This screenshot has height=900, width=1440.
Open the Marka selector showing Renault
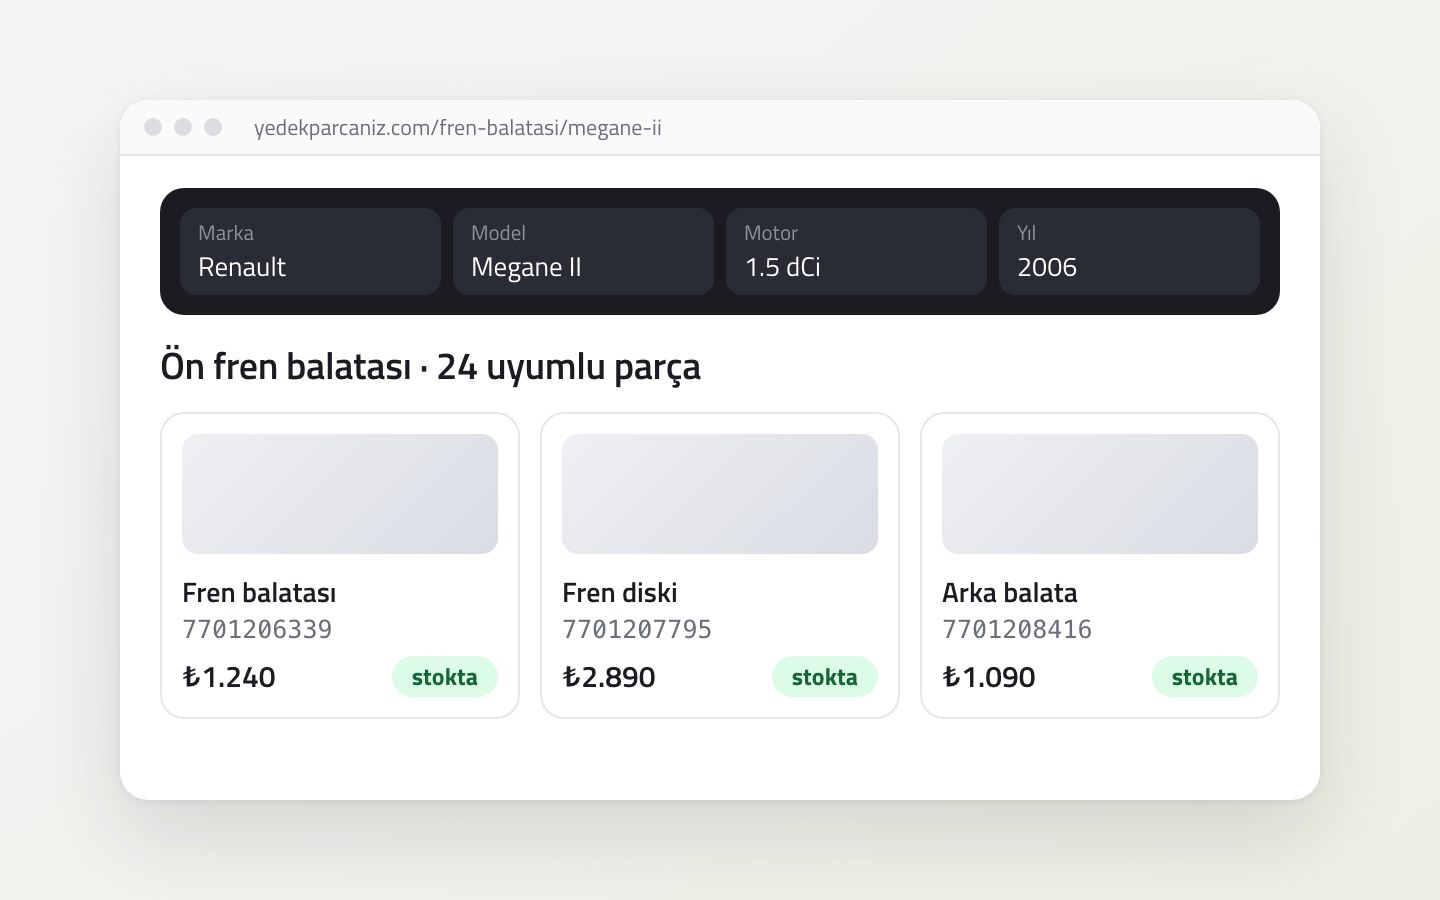[x=310, y=251]
